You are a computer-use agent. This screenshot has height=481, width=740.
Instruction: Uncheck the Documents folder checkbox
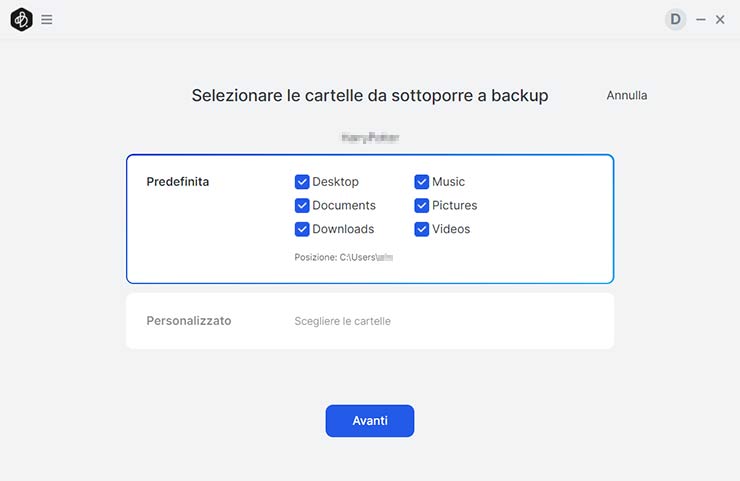pyautogui.click(x=302, y=205)
